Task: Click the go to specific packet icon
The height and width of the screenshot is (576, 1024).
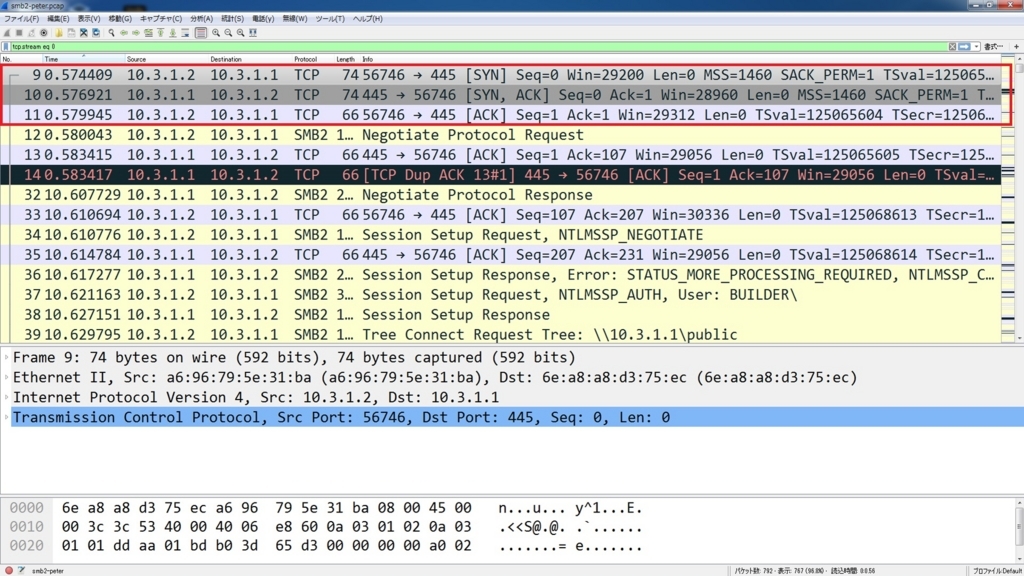Action: (148, 33)
